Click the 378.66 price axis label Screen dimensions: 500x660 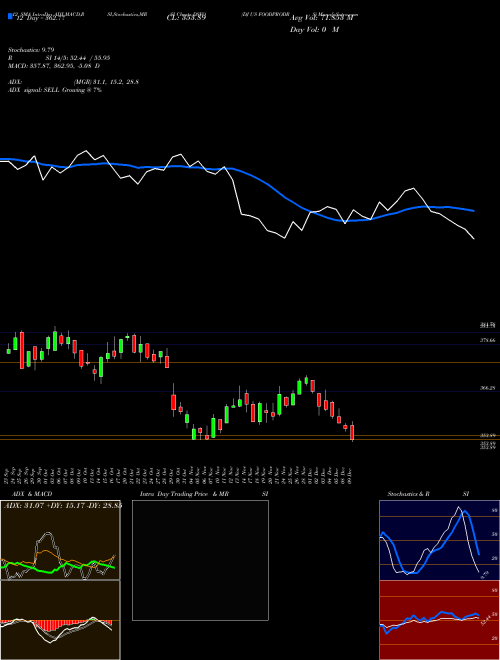487,340
